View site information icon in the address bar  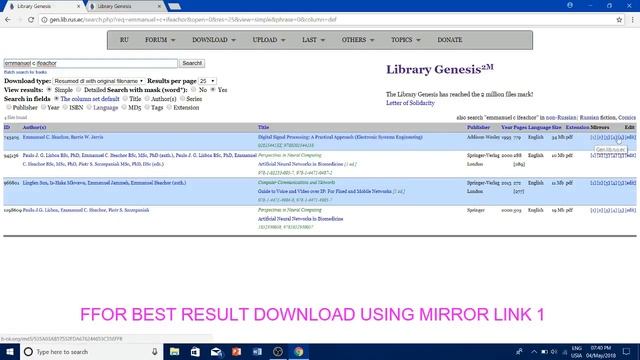(44, 20)
